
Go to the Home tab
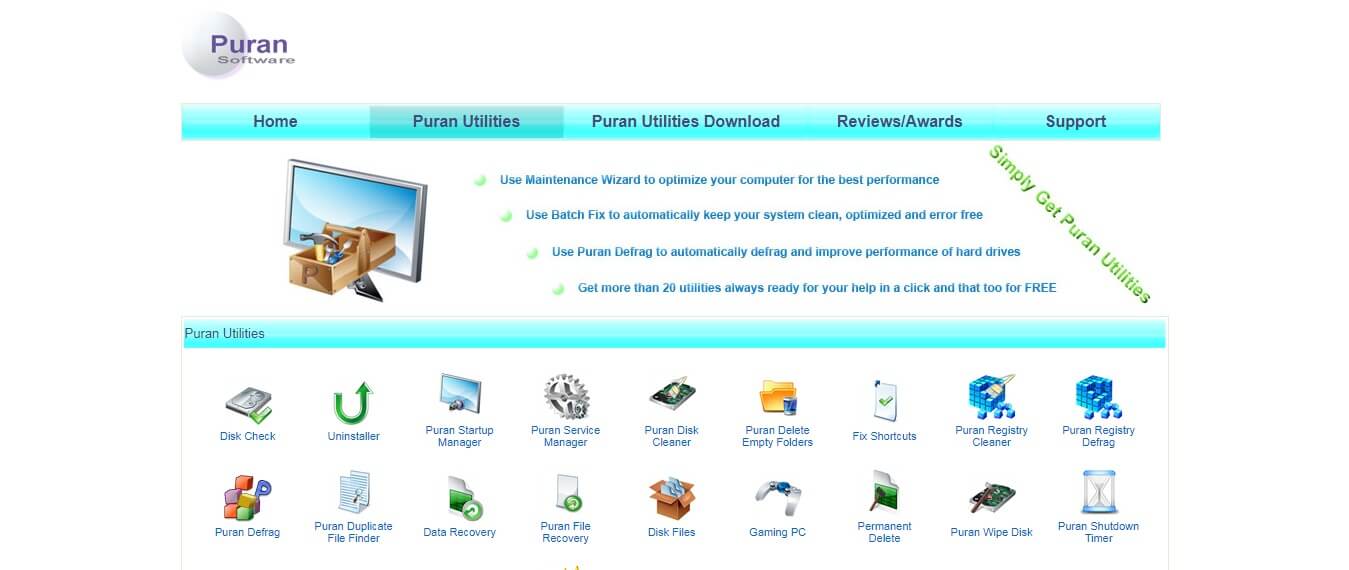coord(275,122)
